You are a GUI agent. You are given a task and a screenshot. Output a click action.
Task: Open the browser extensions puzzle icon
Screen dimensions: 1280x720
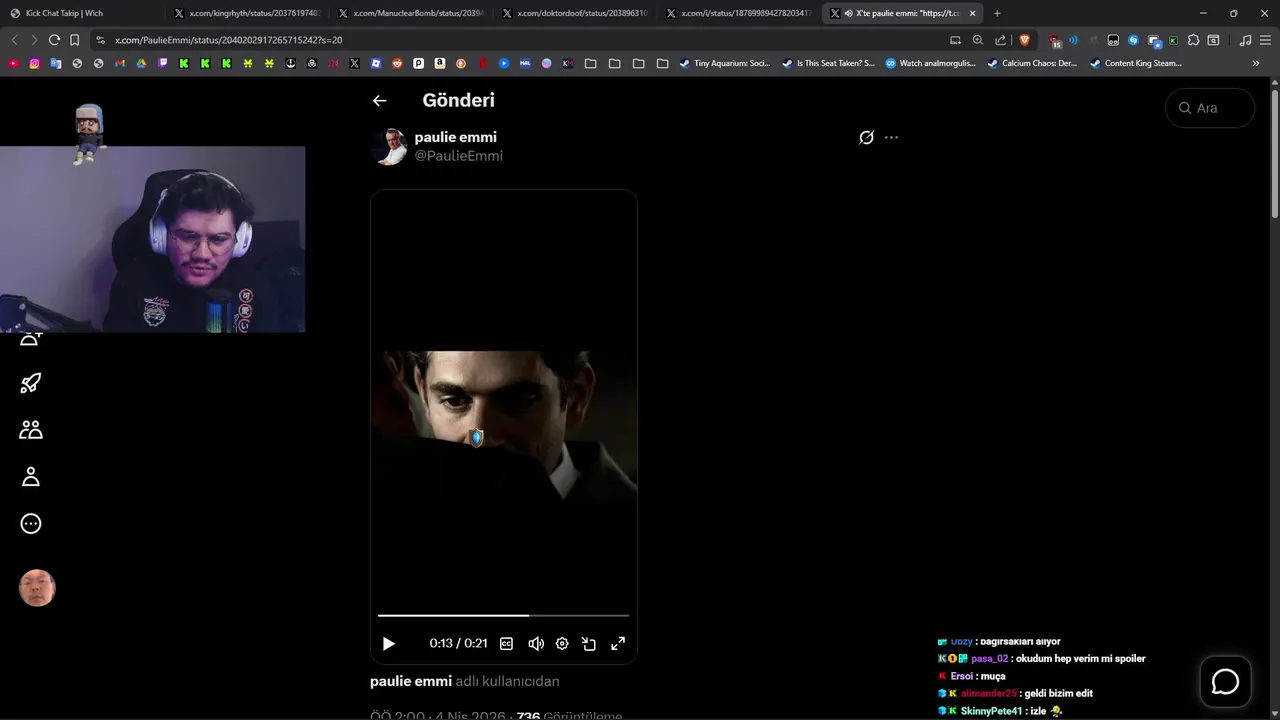[1193, 40]
